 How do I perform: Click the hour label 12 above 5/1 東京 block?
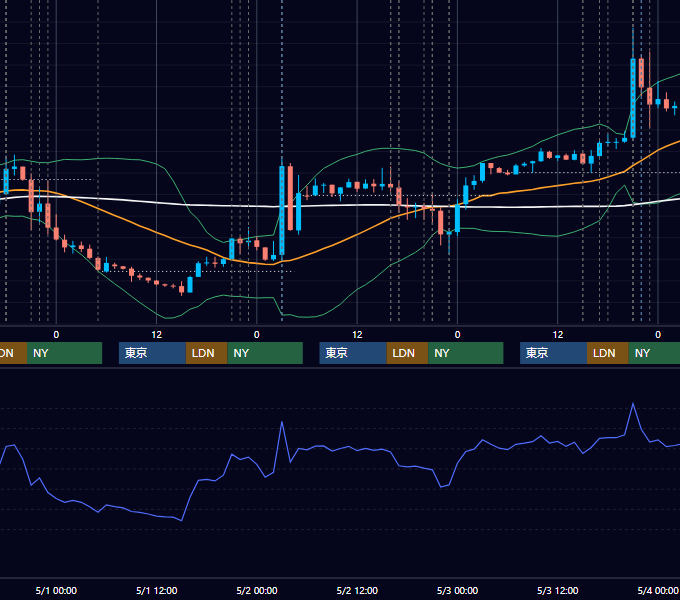point(157,335)
